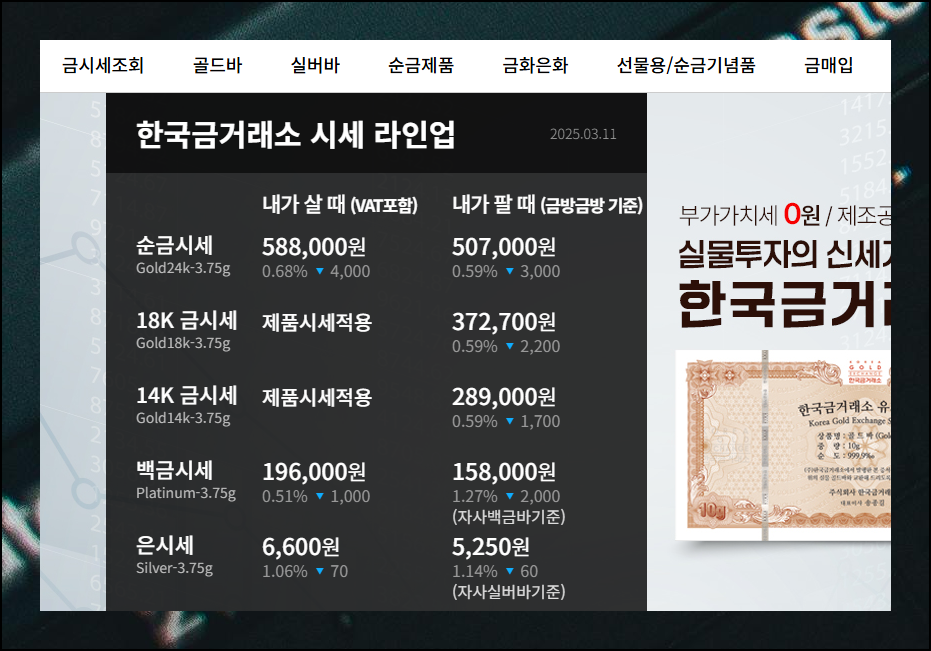Open the 금화은화 menu
Image resolution: width=931 pixels, height=651 pixels.
pos(535,65)
